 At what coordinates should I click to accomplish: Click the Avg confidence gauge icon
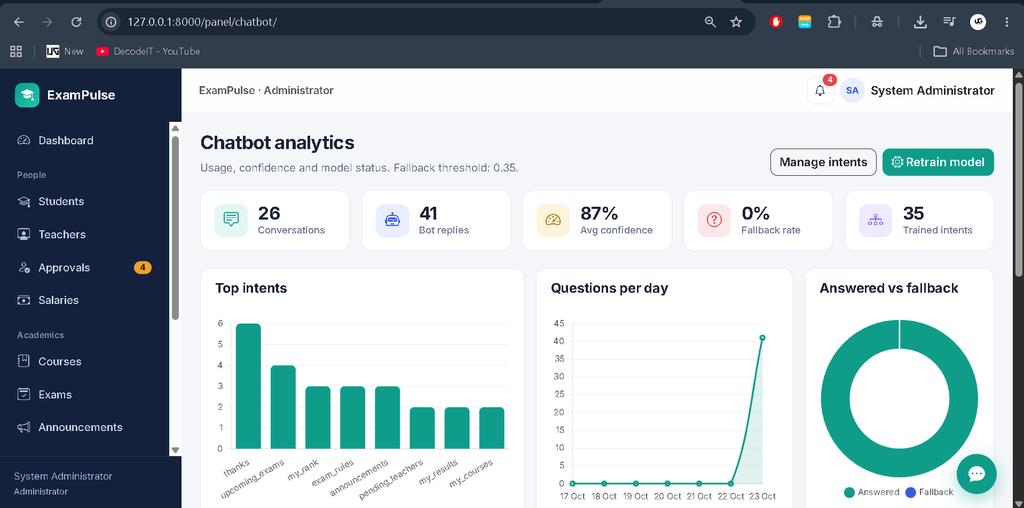click(553, 220)
